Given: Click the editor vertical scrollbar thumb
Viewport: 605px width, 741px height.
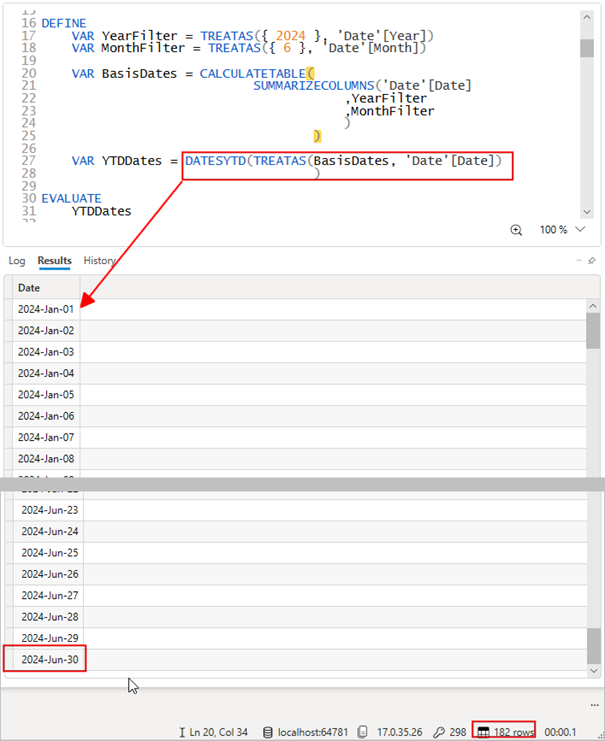Looking at the screenshot, I should (587, 48).
